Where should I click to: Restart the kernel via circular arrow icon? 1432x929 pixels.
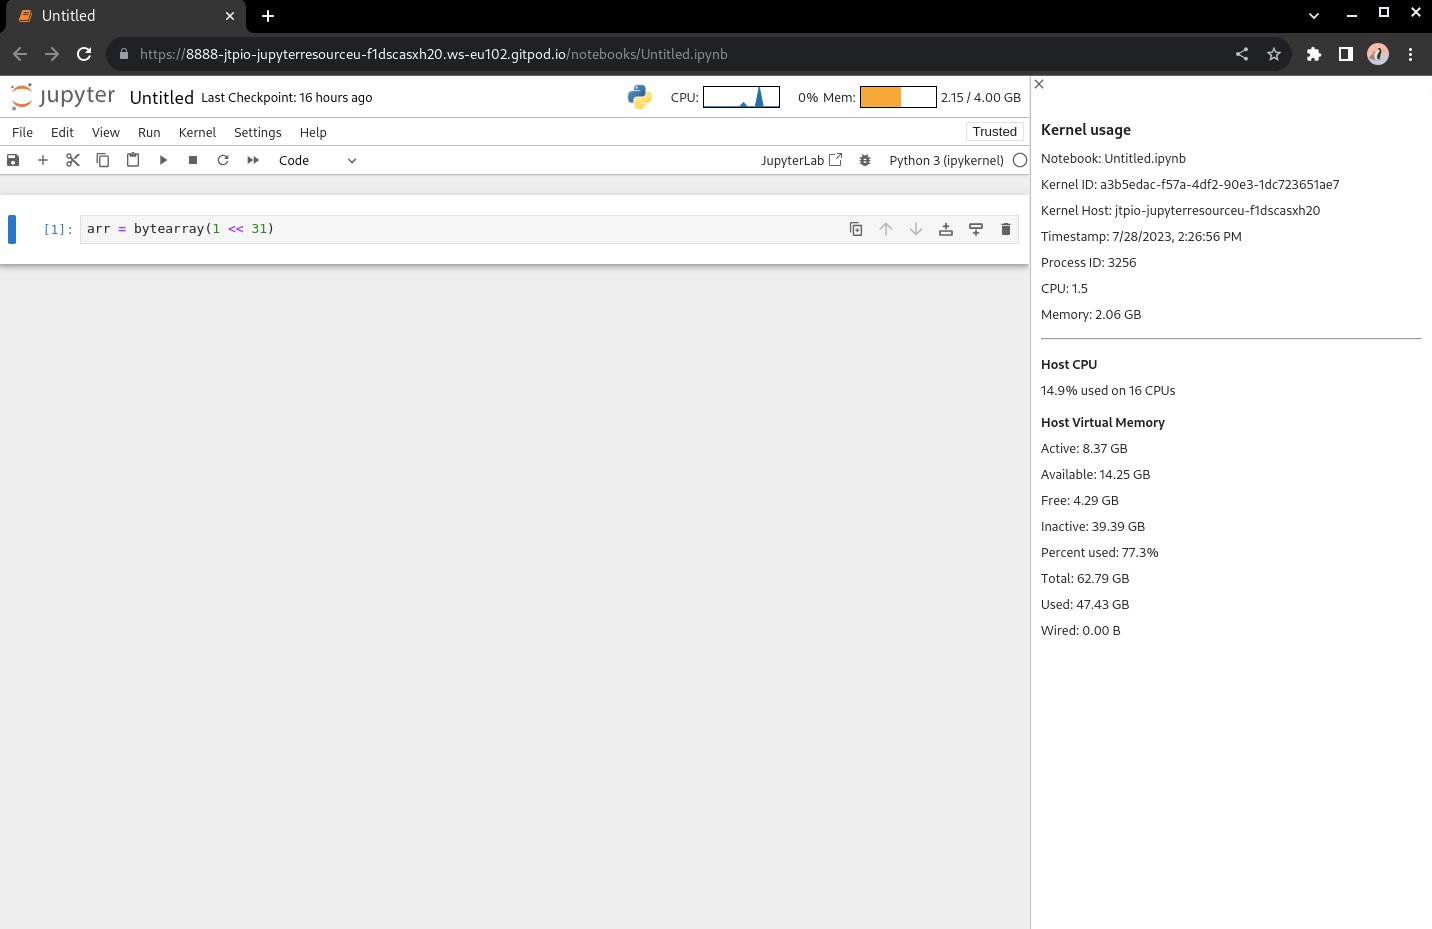pyautogui.click(x=223, y=160)
